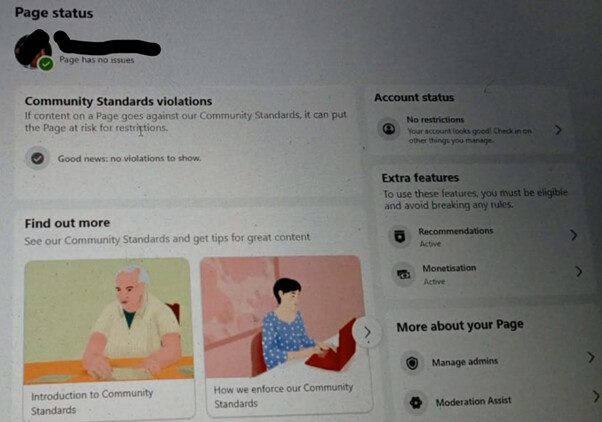Click How we enforce our Community Standards title

(283, 396)
